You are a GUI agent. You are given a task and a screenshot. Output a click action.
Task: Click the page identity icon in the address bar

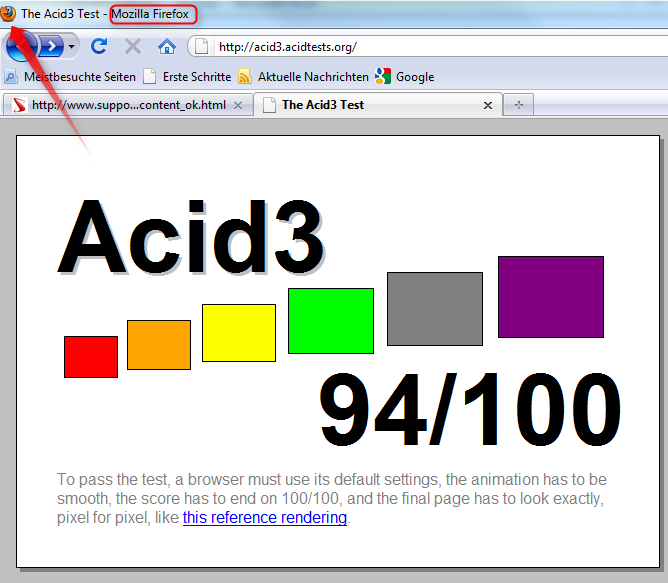pyautogui.click(x=202, y=46)
